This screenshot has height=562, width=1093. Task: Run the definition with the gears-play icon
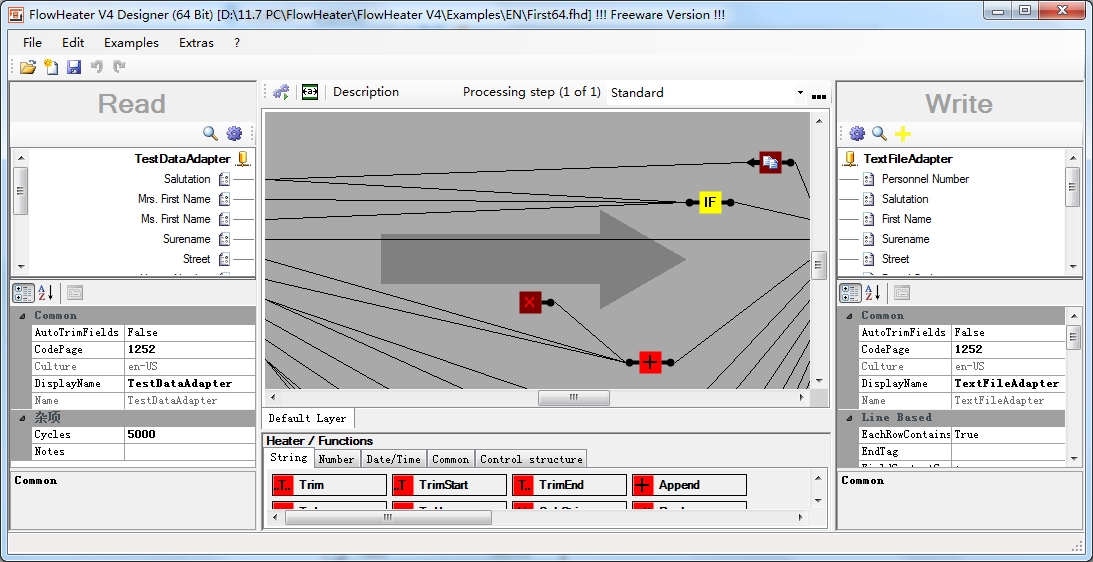pyautogui.click(x=281, y=92)
